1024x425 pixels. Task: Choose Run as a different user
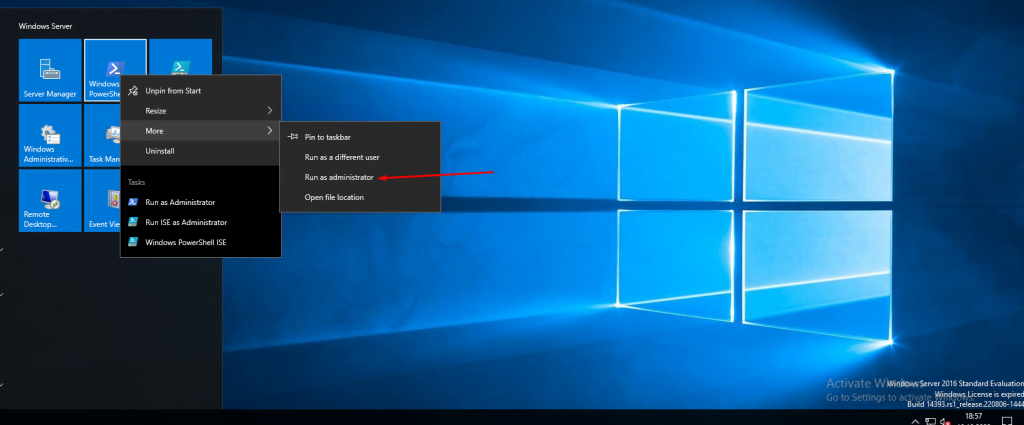pos(360,157)
